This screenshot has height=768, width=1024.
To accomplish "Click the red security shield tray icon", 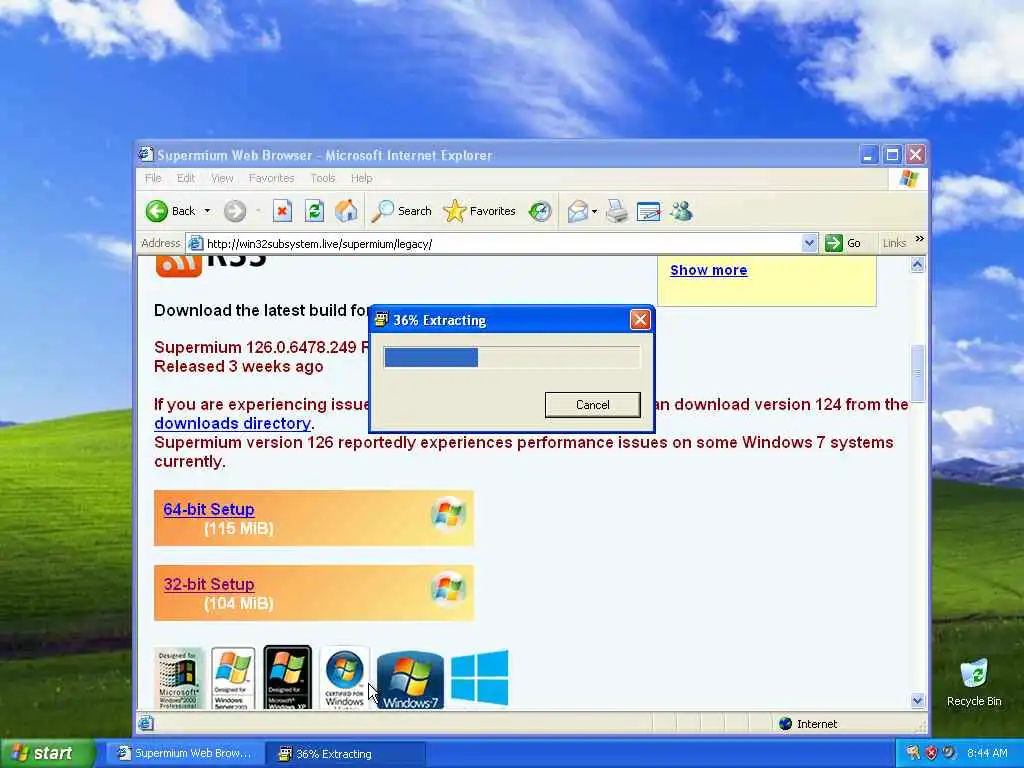I will click(x=931, y=753).
